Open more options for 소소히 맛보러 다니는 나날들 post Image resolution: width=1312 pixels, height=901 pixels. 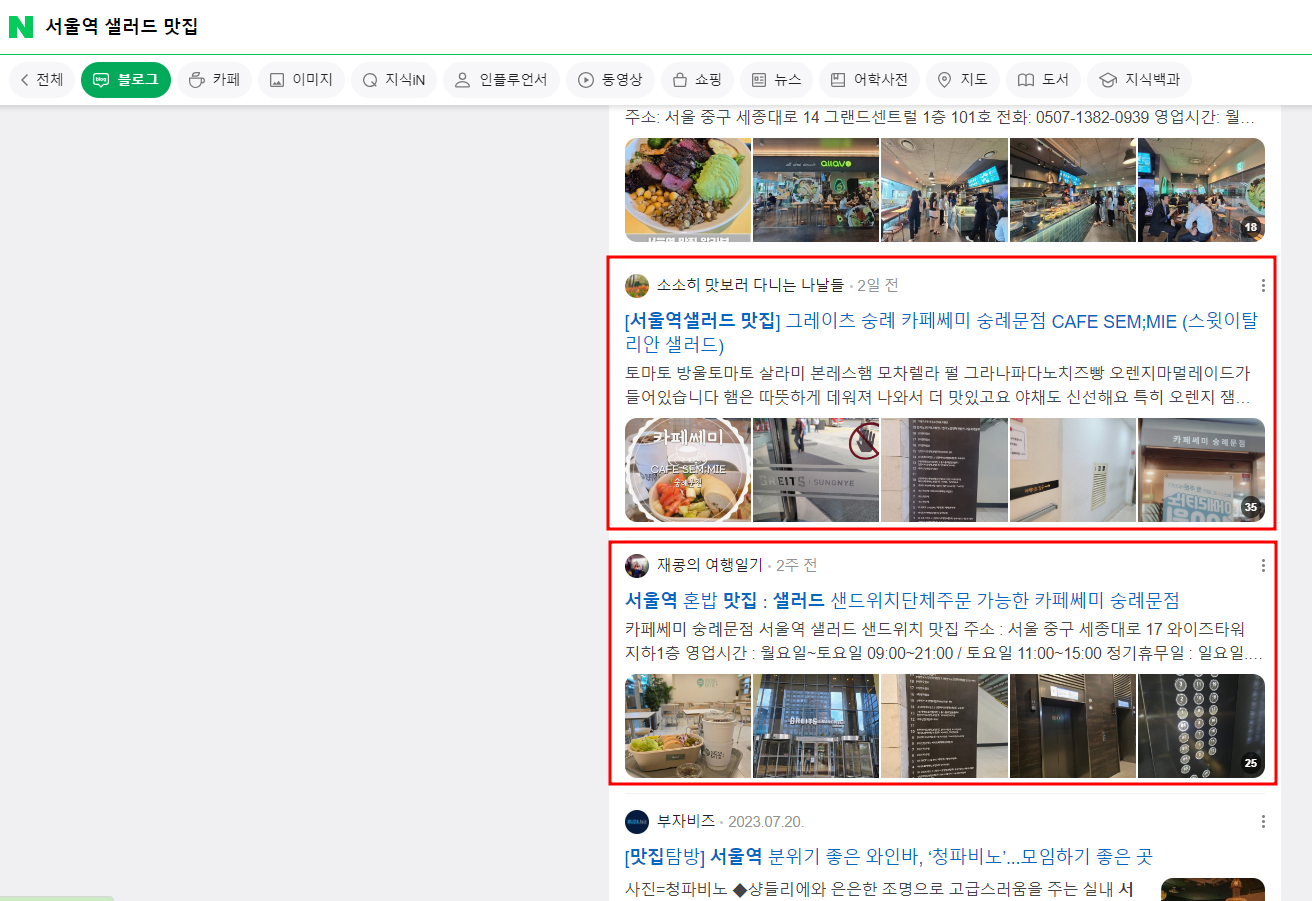1263,286
